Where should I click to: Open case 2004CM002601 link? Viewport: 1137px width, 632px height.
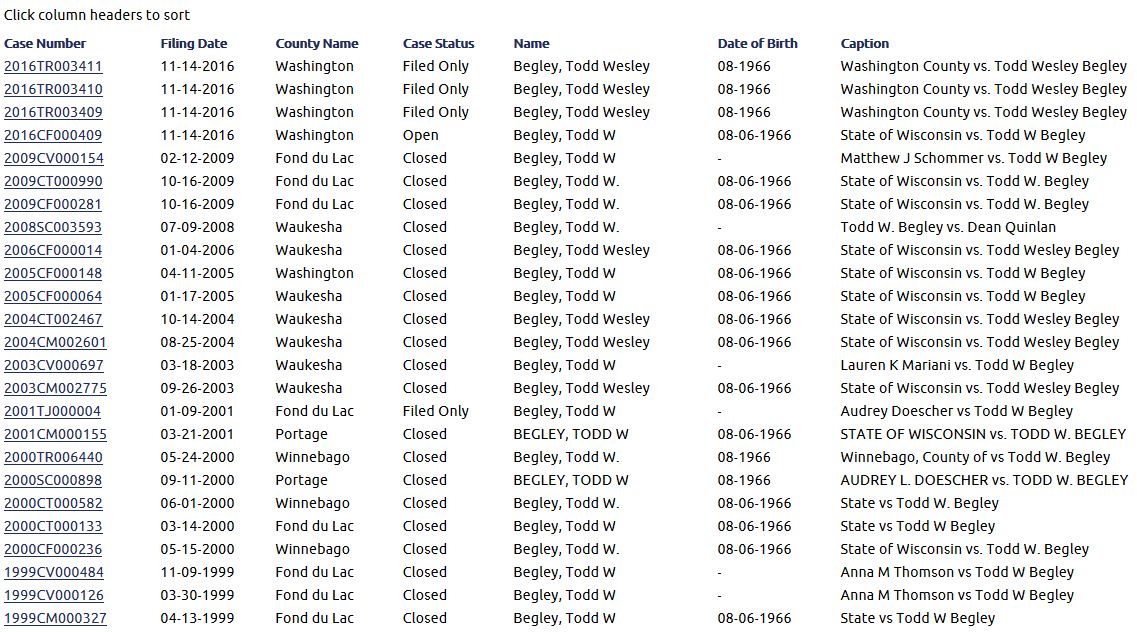(55, 342)
